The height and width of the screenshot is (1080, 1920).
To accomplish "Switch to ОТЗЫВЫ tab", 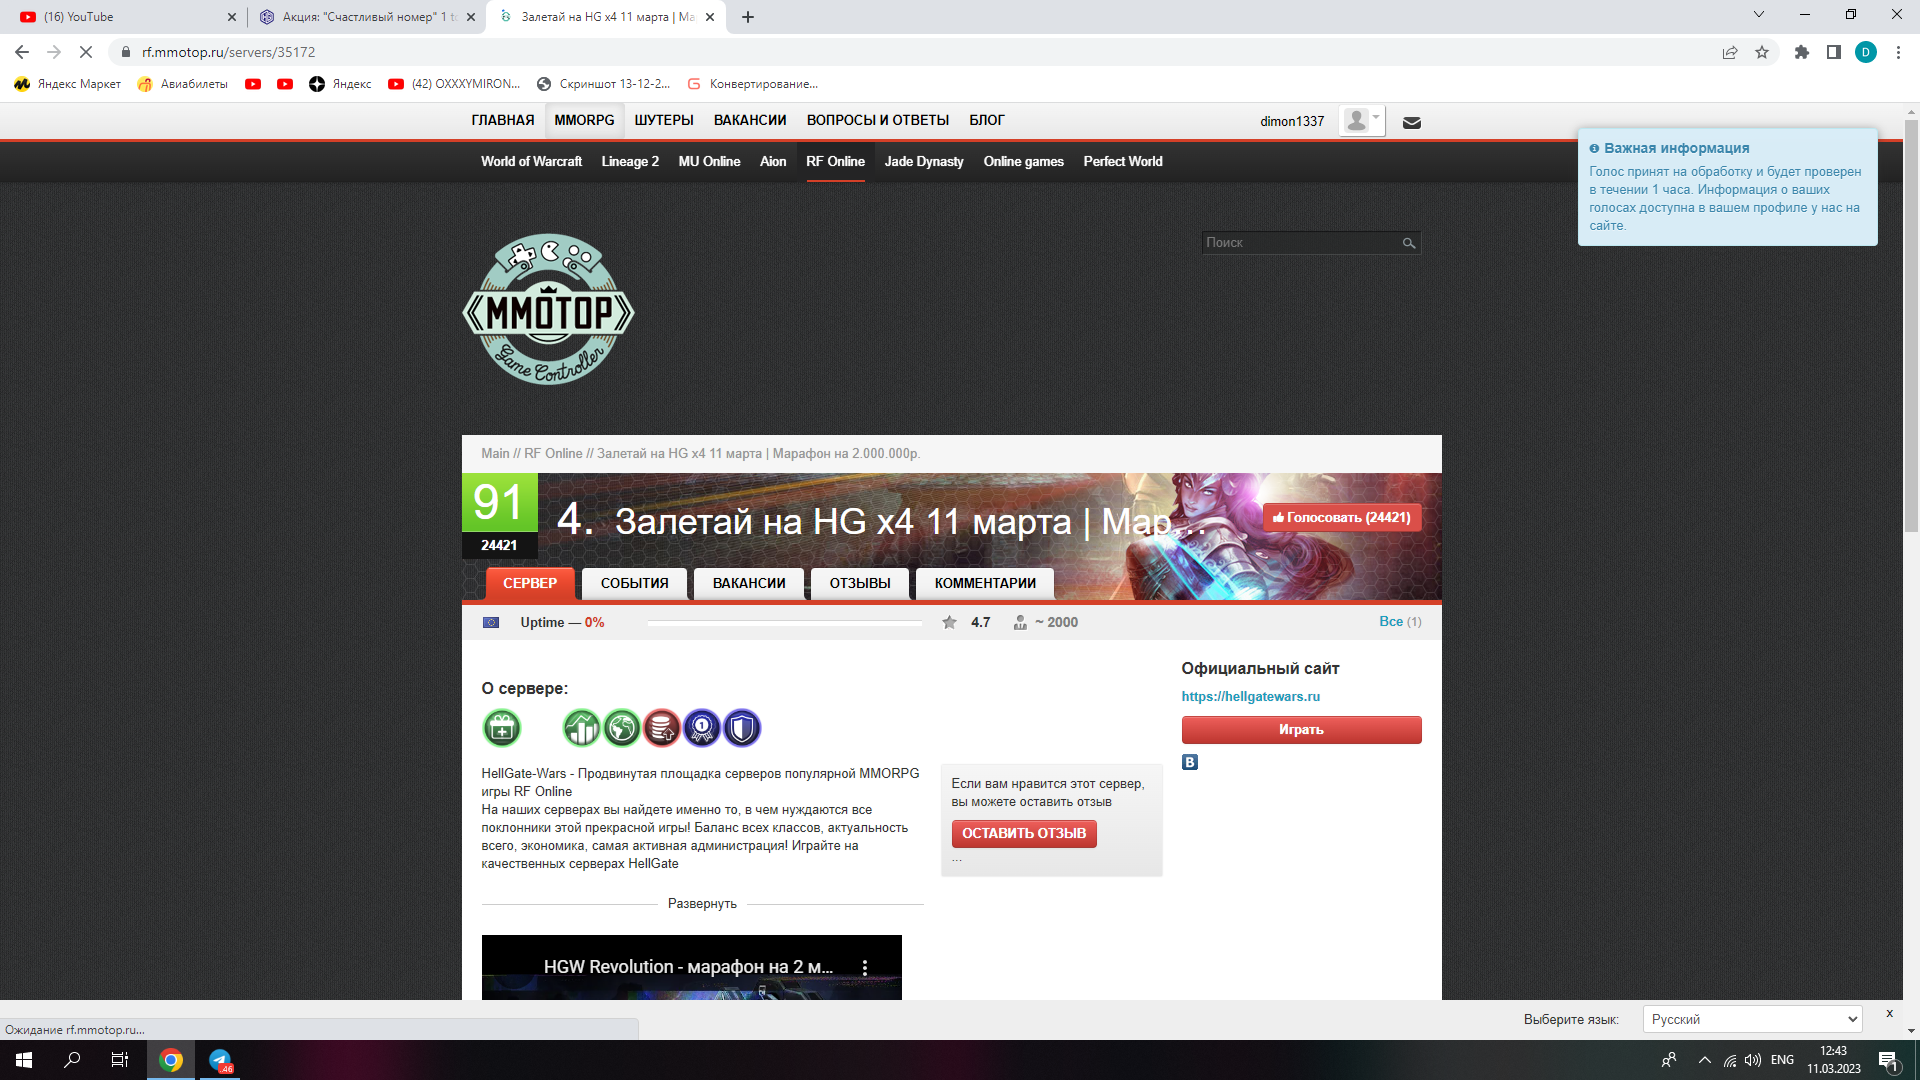I will click(860, 583).
